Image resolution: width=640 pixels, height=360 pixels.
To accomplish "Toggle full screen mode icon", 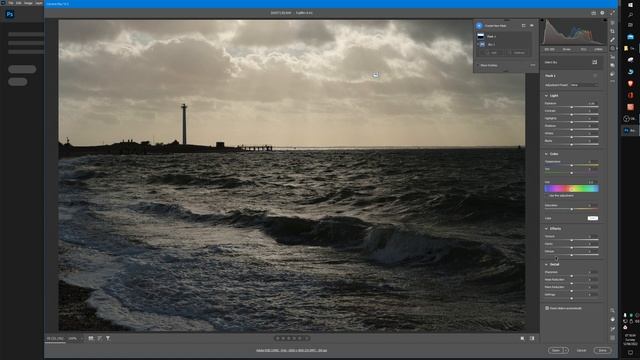I will tap(612, 13).
